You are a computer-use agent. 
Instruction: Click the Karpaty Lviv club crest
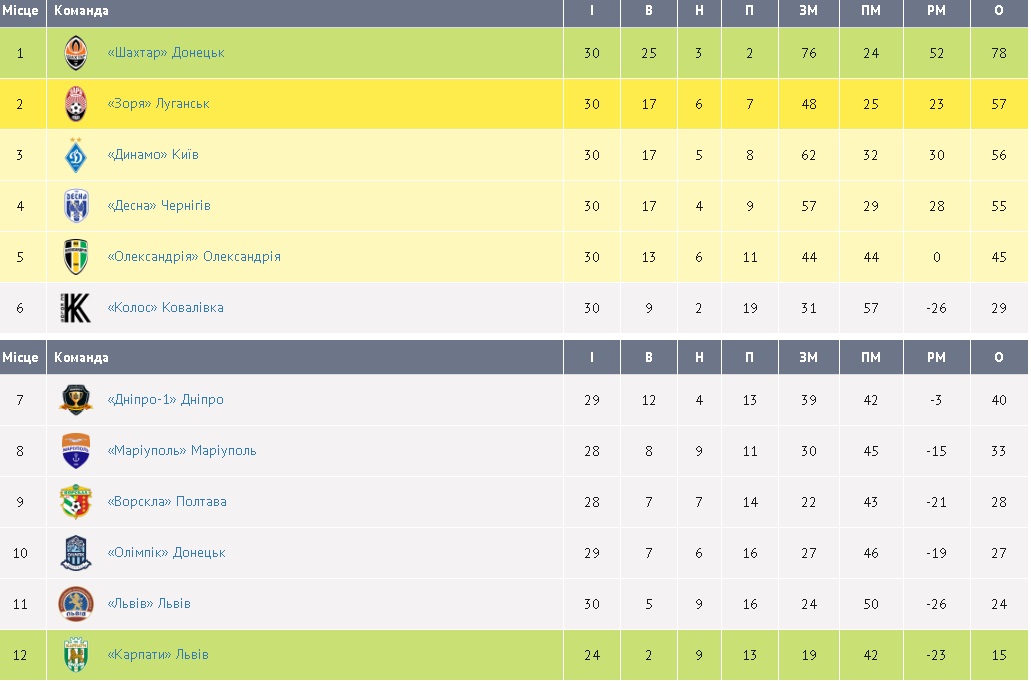click(76, 655)
